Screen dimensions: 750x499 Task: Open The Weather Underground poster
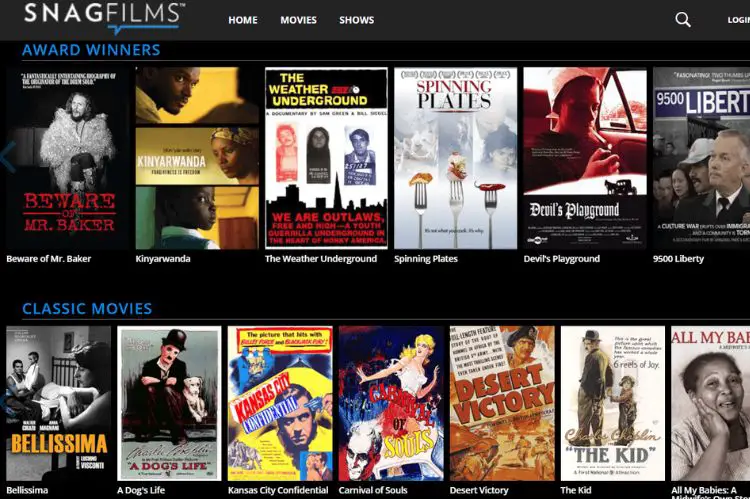[326, 158]
